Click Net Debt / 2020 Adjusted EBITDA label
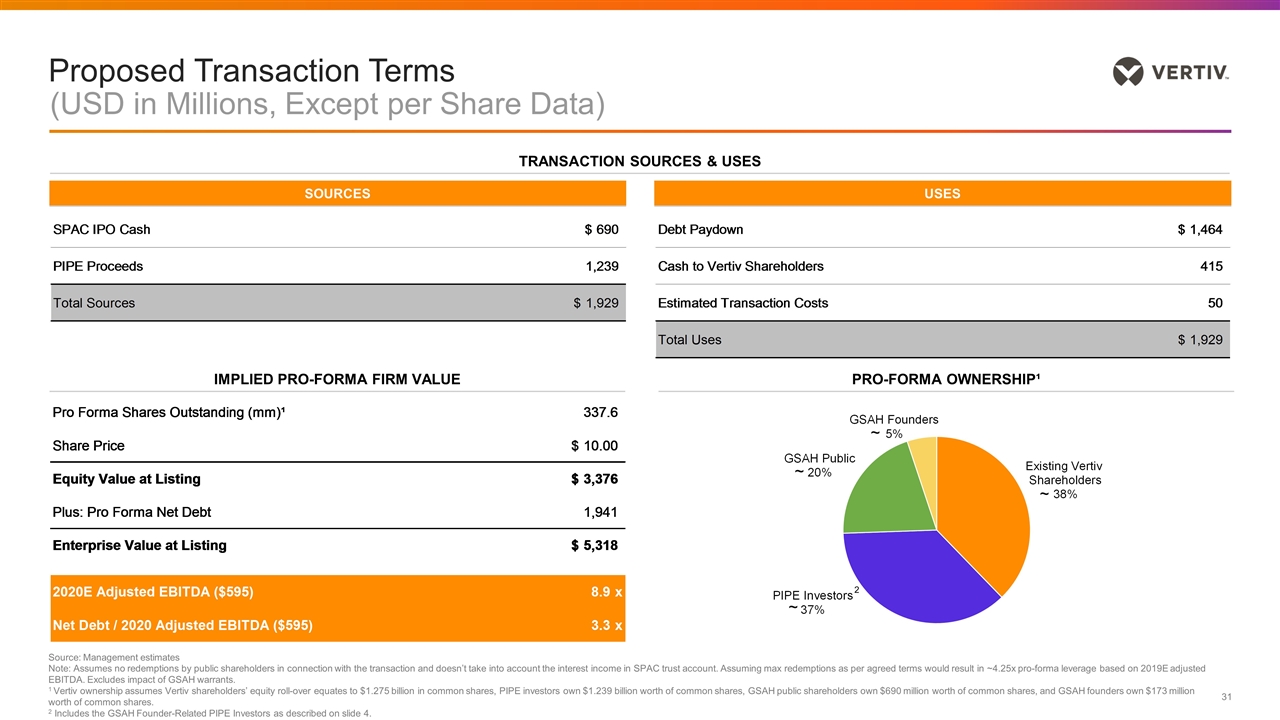1280x720 pixels. coord(182,626)
